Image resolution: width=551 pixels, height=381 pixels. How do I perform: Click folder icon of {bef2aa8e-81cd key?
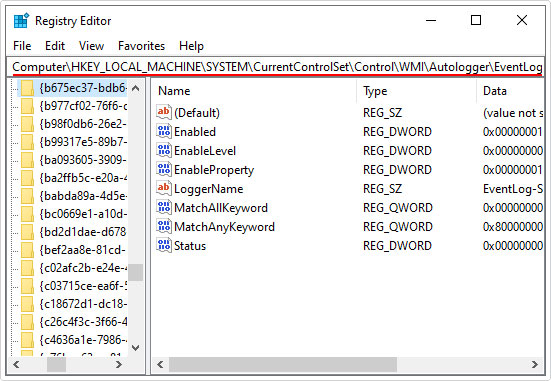click(x=27, y=250)
